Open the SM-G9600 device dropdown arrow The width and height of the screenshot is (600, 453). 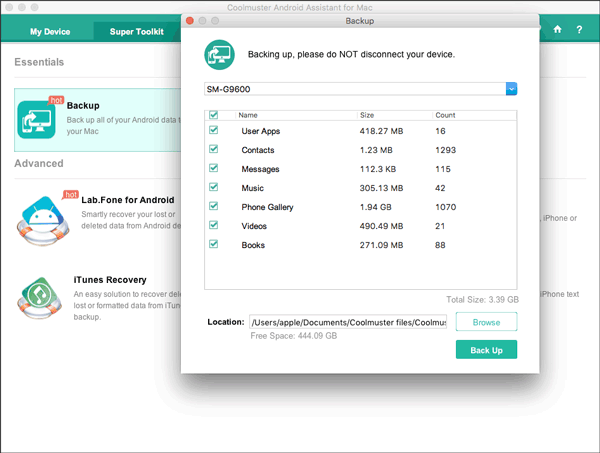click(511, 89)
